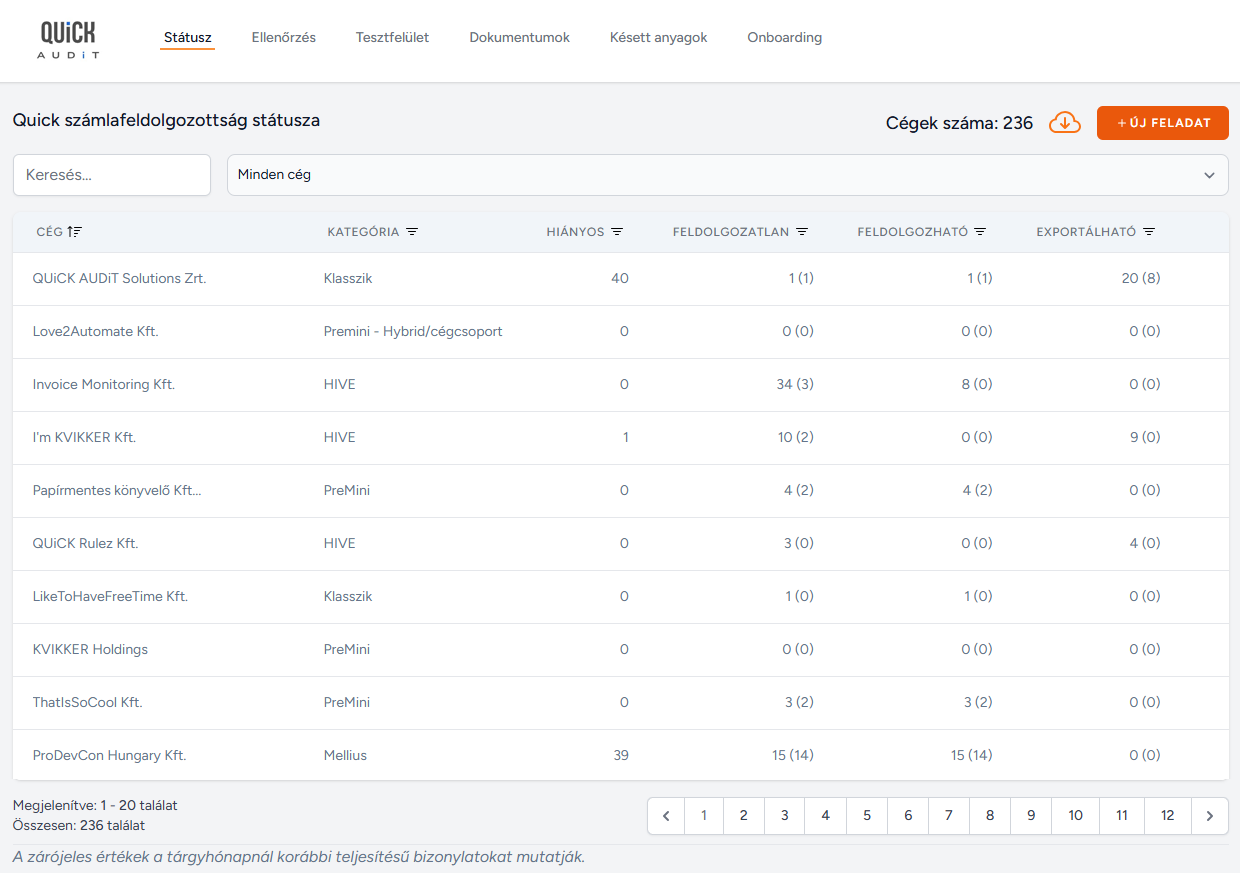This screenshot has width=1240, height=873.
Task: Go to previous page arrow
Action: tap(666, 816)
